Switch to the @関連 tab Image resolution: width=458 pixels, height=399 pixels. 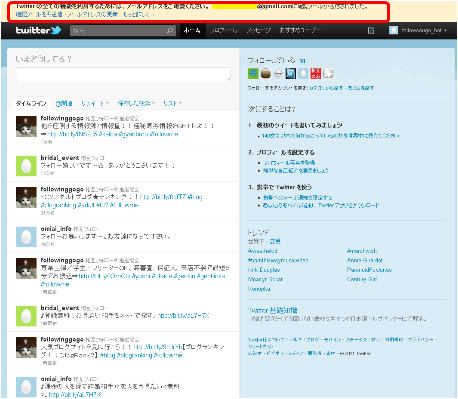(64, 103)
